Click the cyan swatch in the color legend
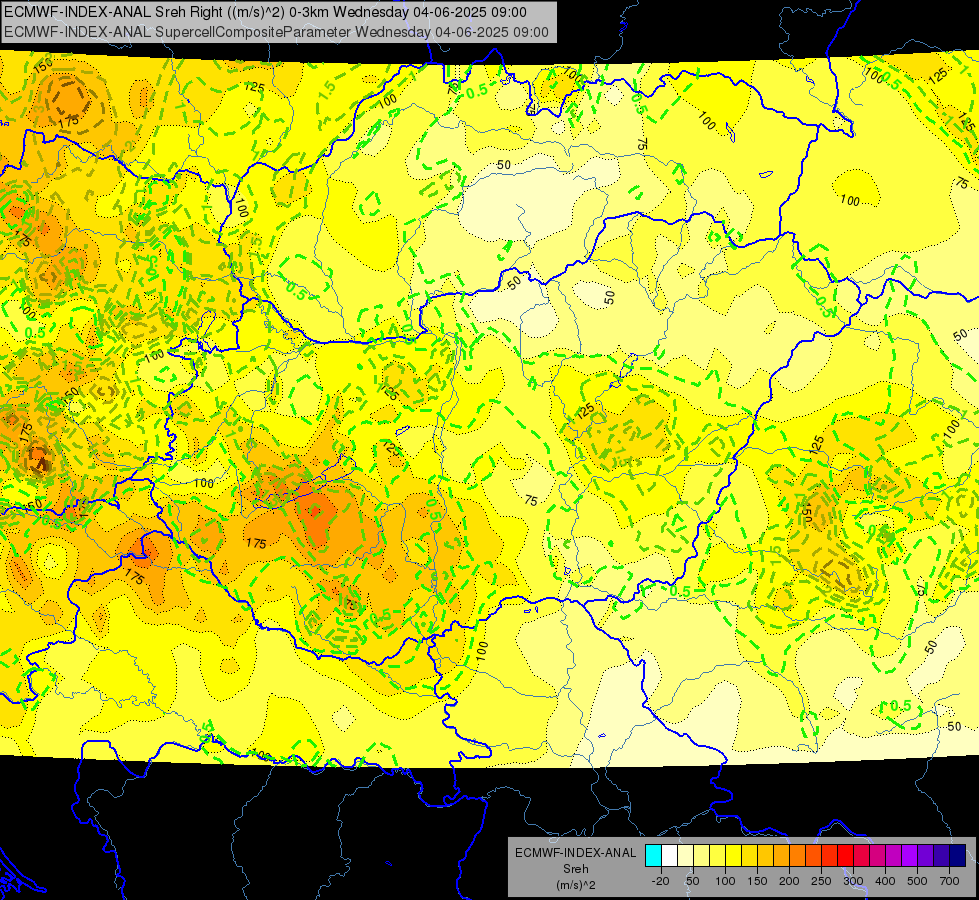This screenshot has height=900, width=979. point(653,855)
